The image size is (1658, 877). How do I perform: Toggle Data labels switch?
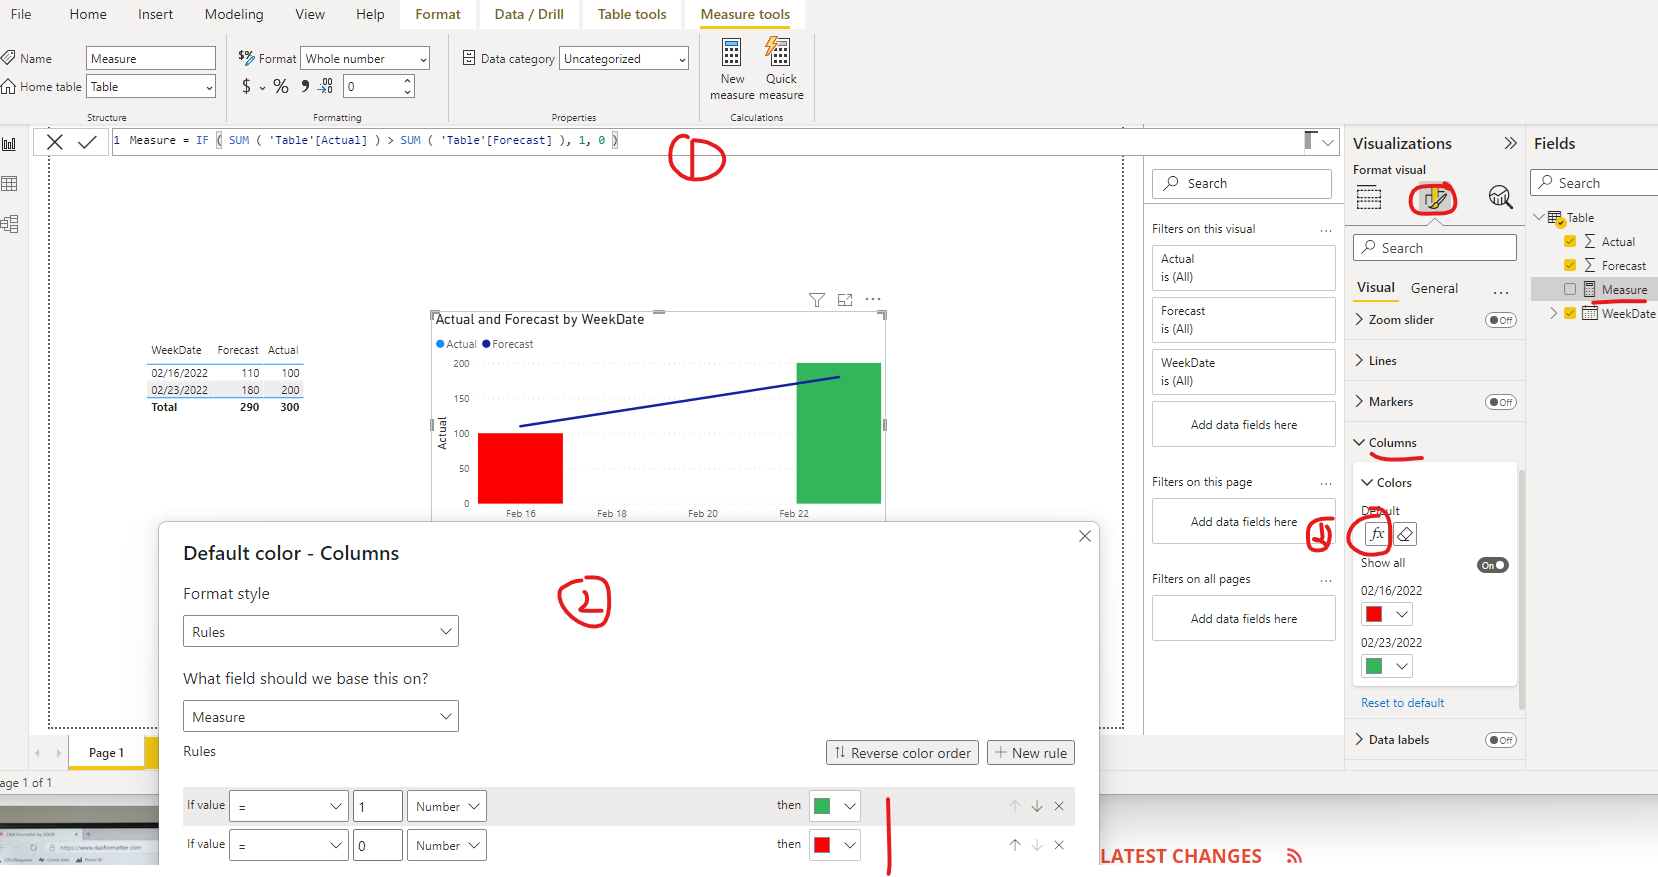click(x=1501, y=740)
